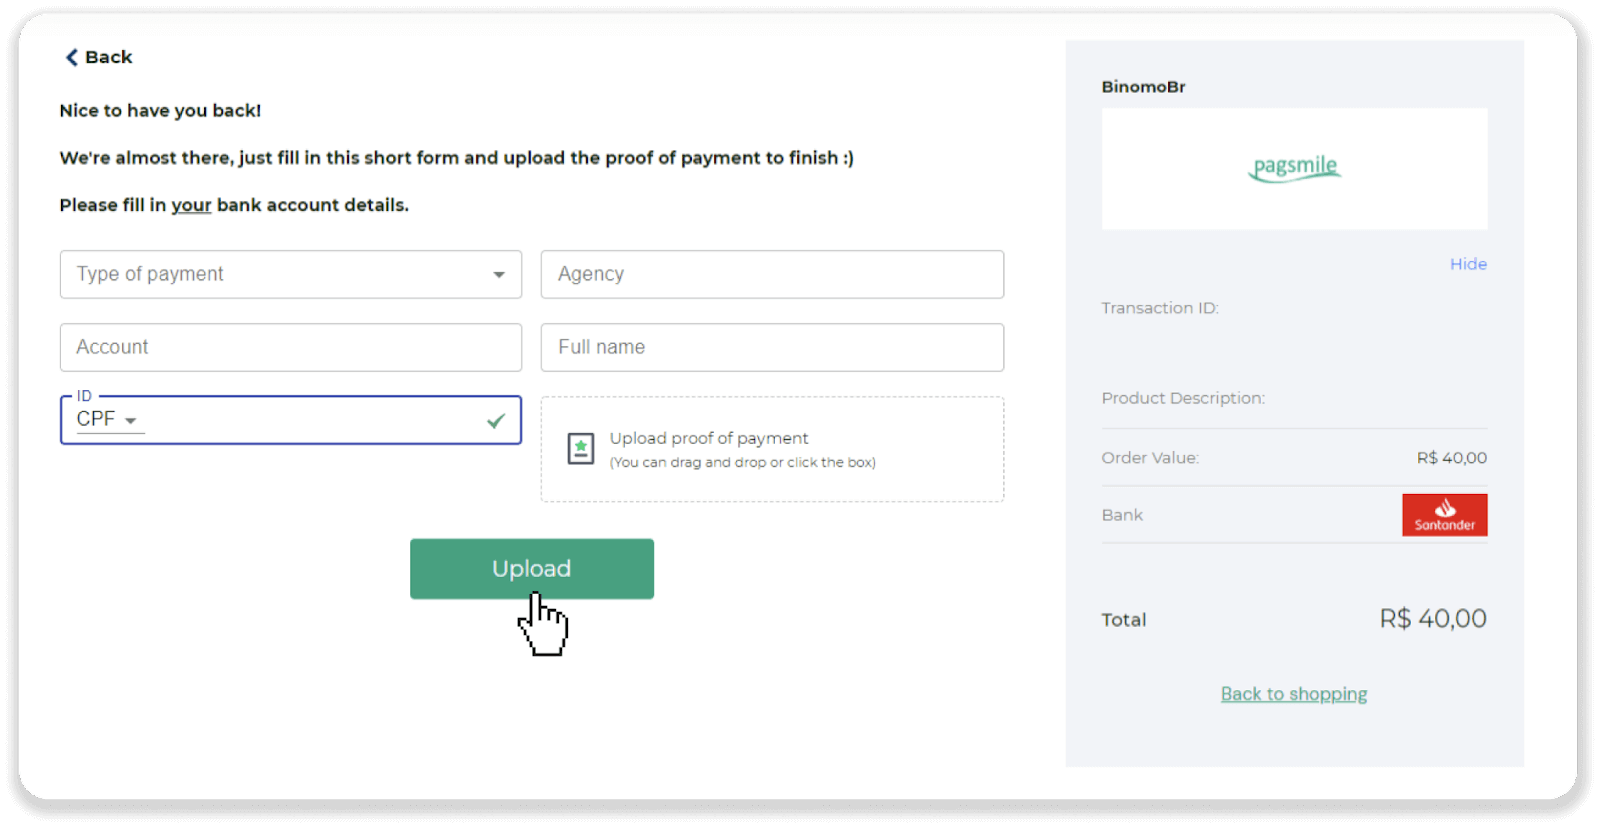Select the Back navigation label
The width and height of the screenshot is (1600, 827).
pyautogui.click(x=107, y=57)
